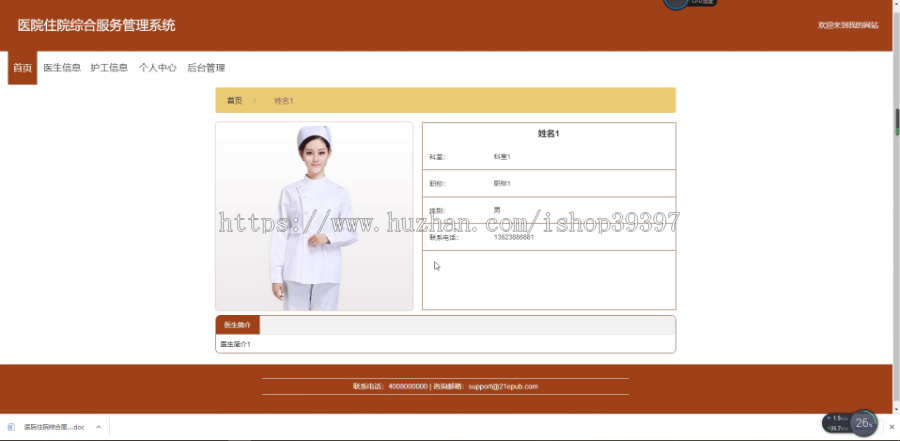900x441 pixels.
Task: Open 个人中心 from navigation bar
Action: coord(157,68)
